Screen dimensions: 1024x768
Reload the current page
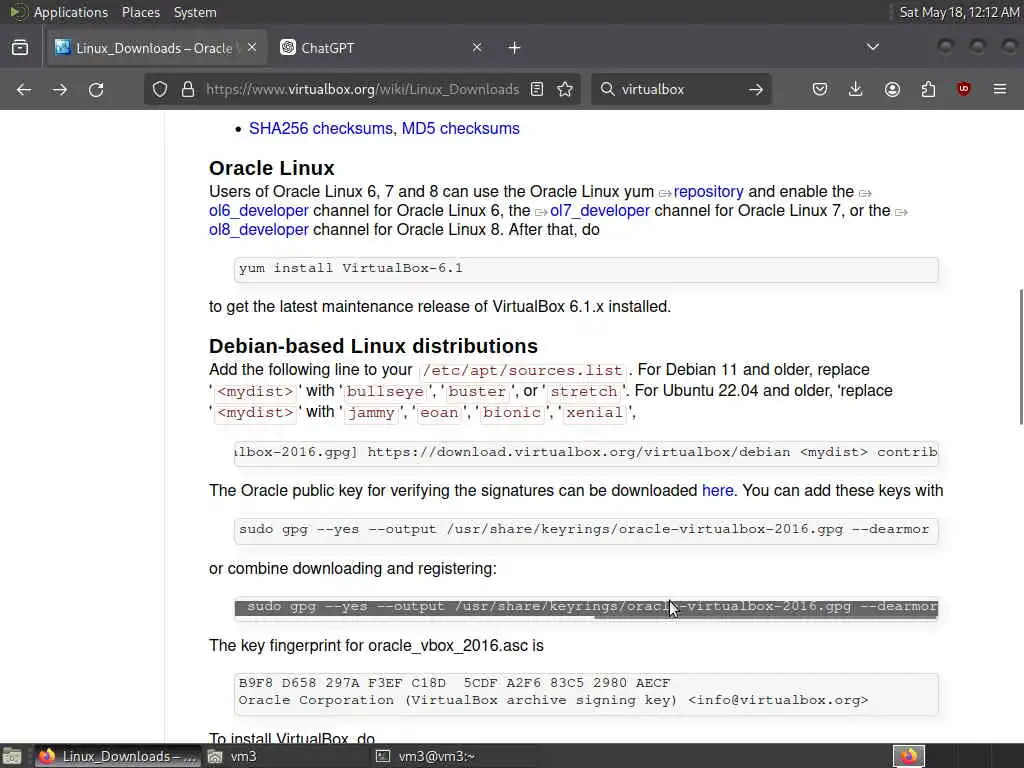(x=96, y=89)
